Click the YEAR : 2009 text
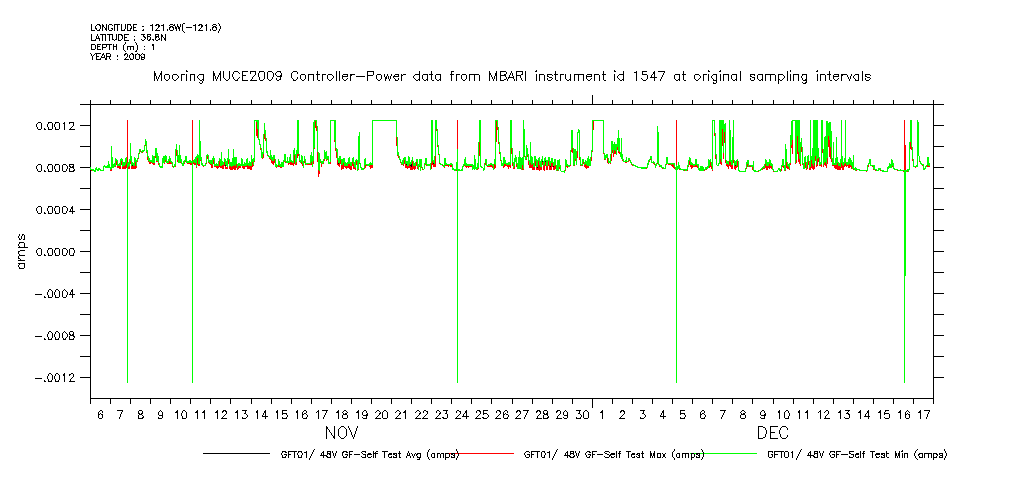The width and height of the screenshot is (1009, 504). click(x=118, y=57)
